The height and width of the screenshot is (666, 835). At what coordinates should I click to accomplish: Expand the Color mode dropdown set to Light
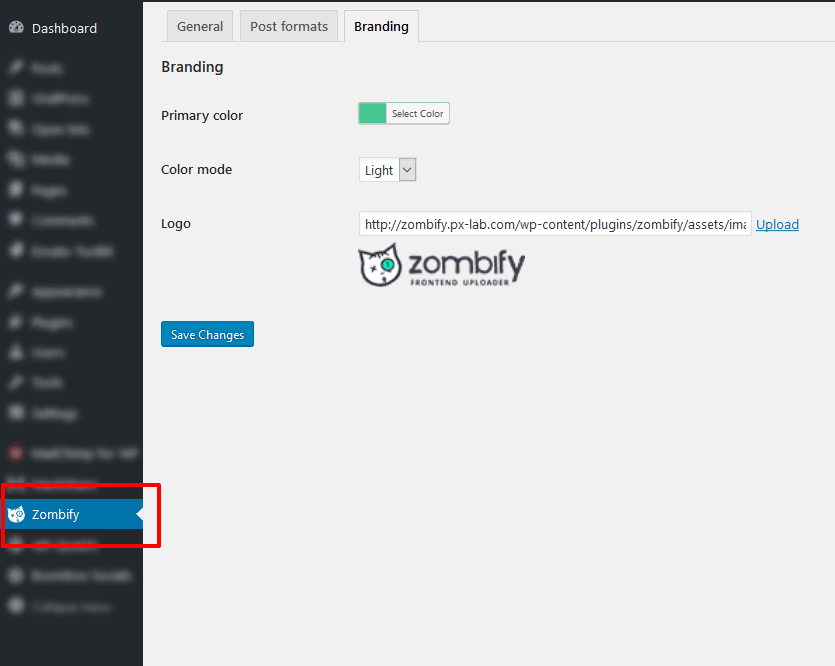click(x=388, y=170)
